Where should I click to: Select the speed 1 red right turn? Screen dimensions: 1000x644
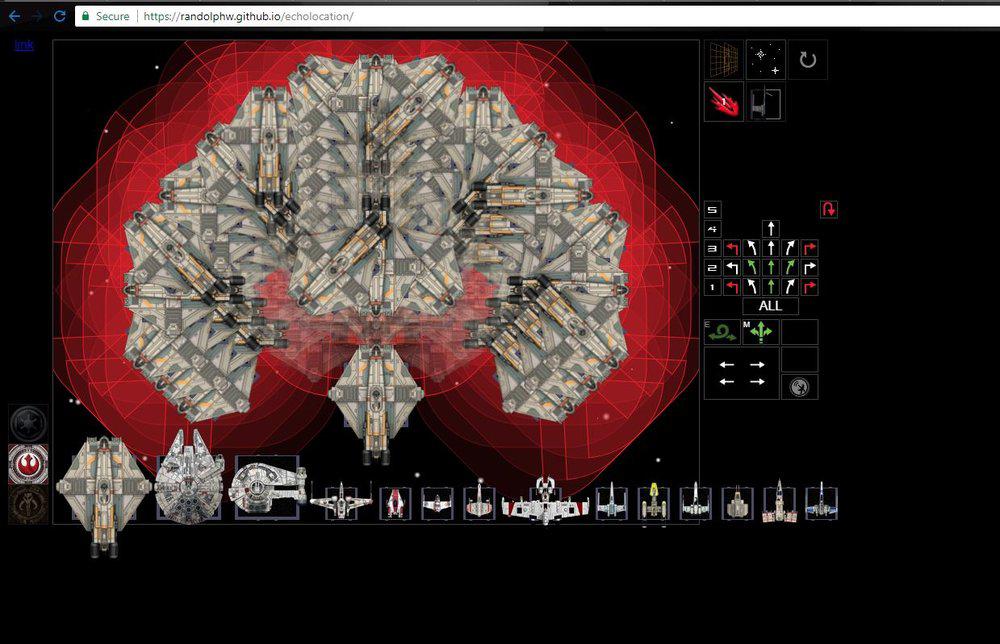809,287
